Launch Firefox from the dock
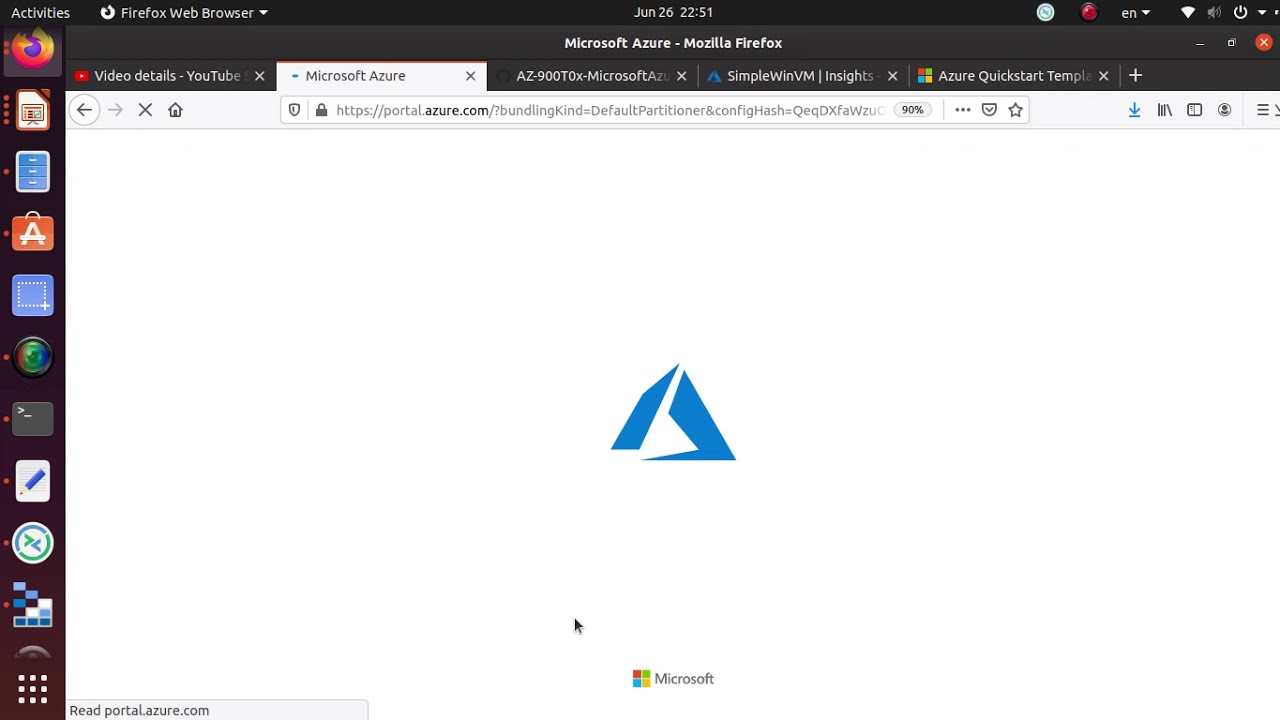Screen dimensions: 1280x720 tap(33, 49)
